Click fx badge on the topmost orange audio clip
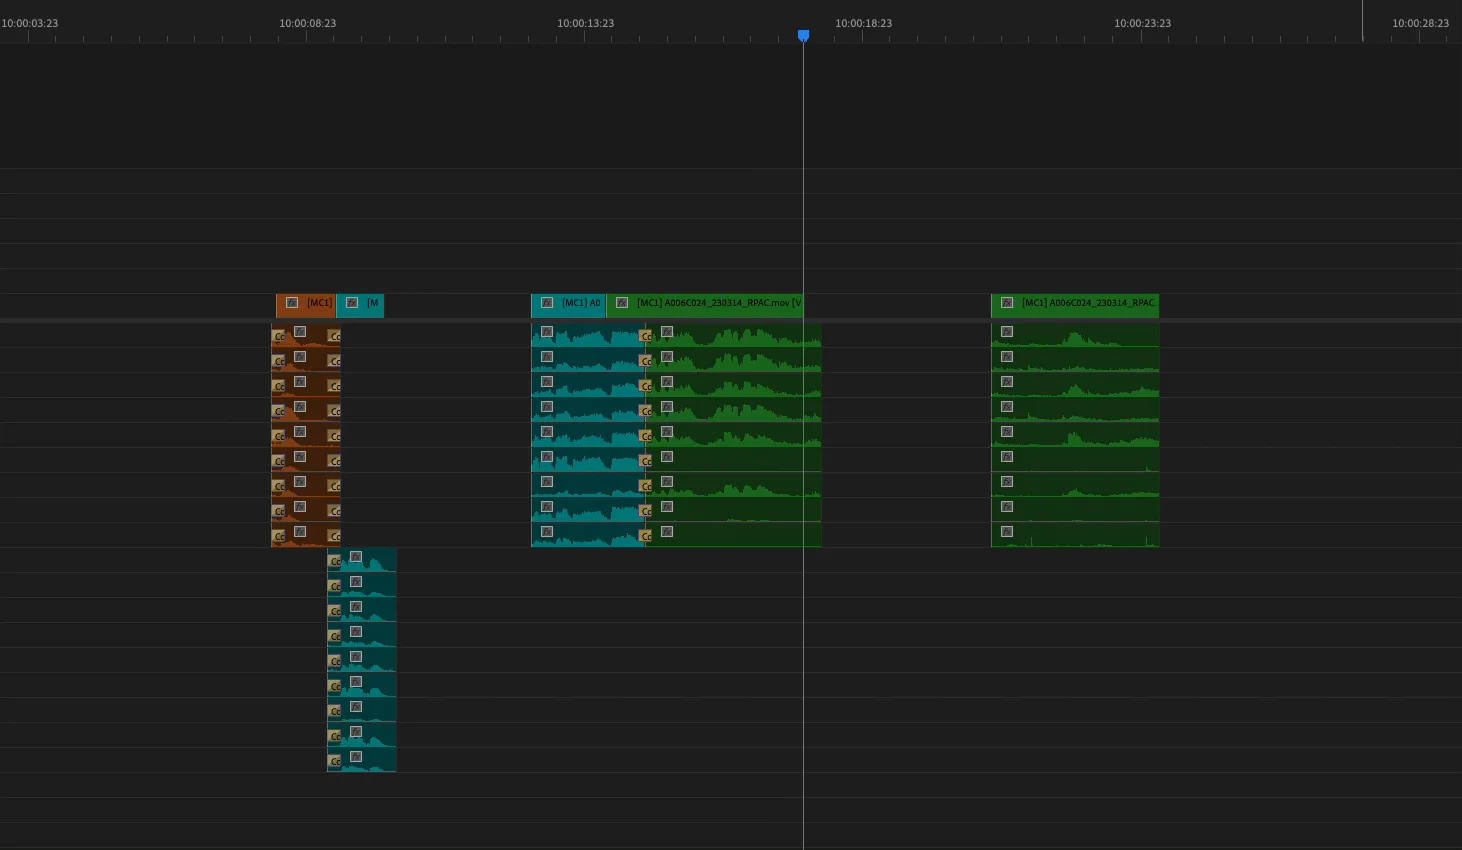This screenshot has height=850, width=1462. [x=300, y=332]
